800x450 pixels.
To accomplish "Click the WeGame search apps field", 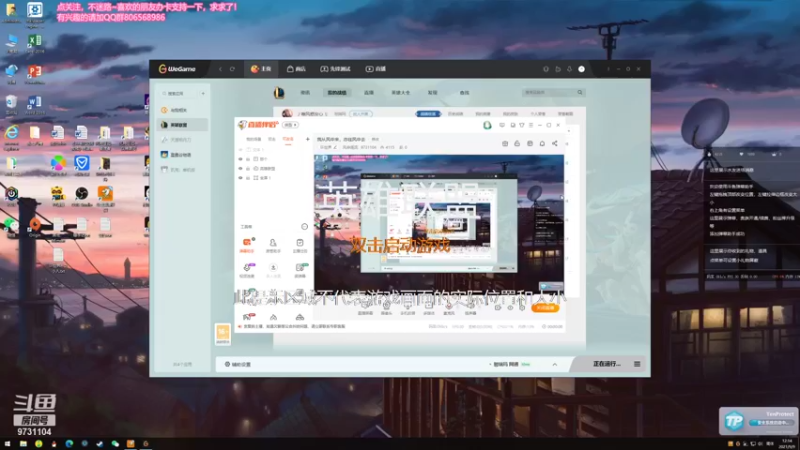I will click(179, 93).
